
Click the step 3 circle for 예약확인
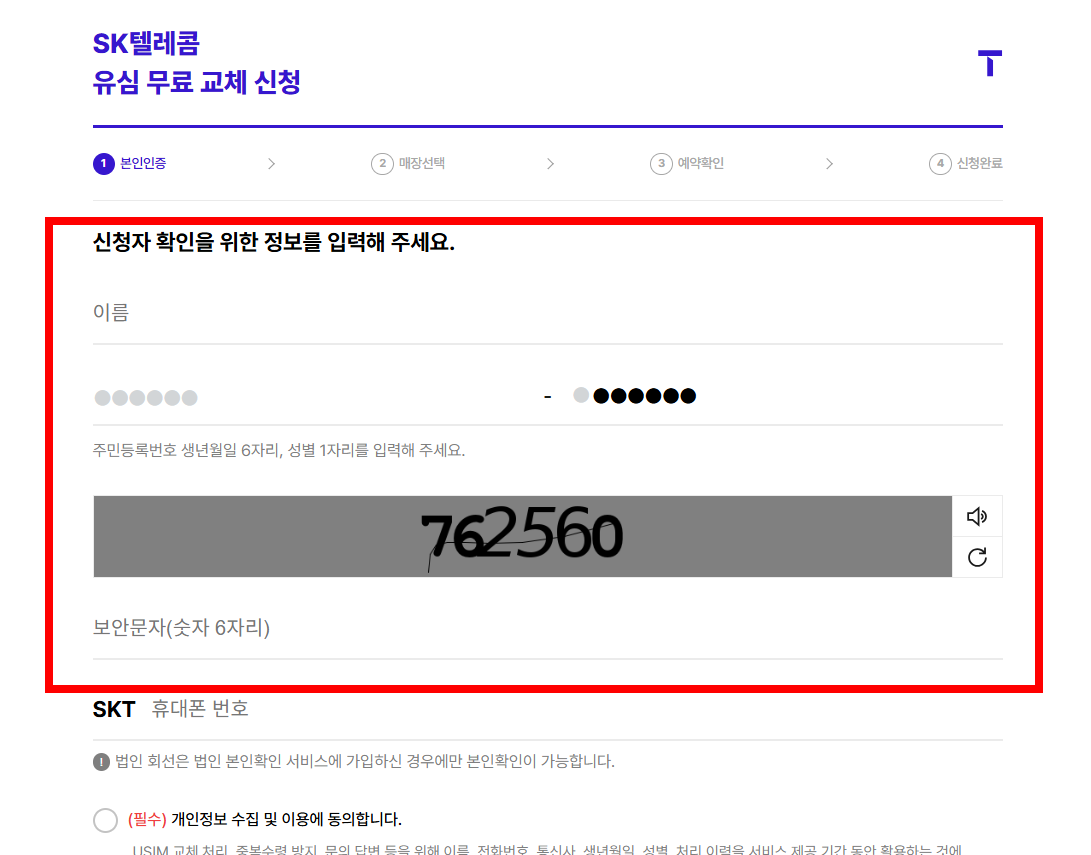[x=661, y=163]
